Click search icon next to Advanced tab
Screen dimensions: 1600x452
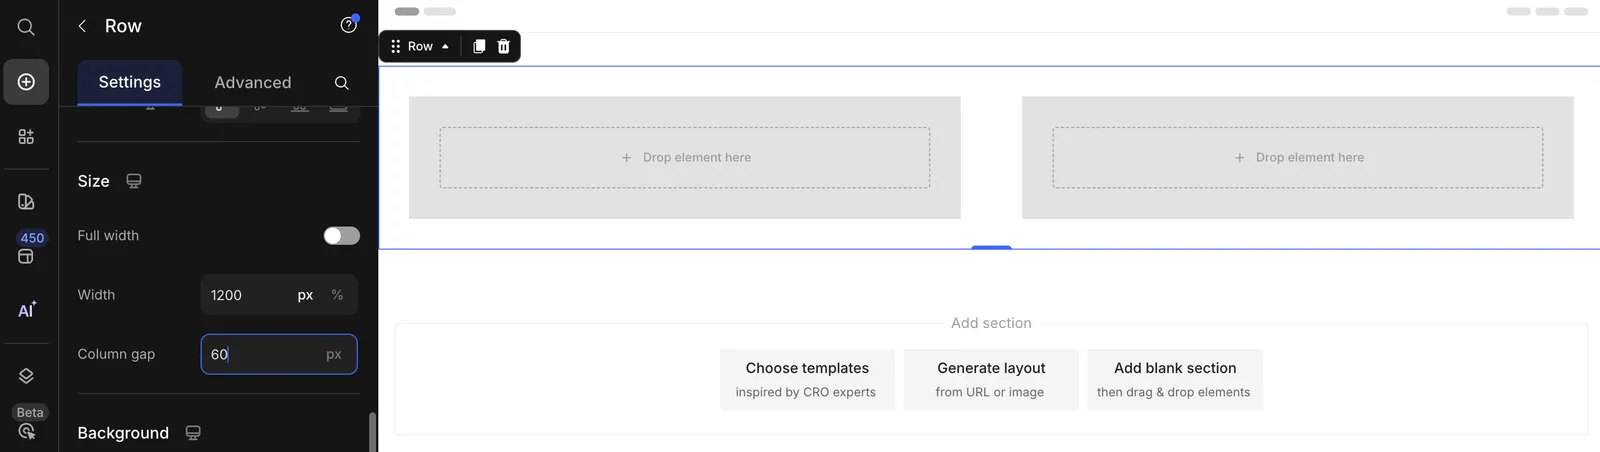(x=341, y=83)
